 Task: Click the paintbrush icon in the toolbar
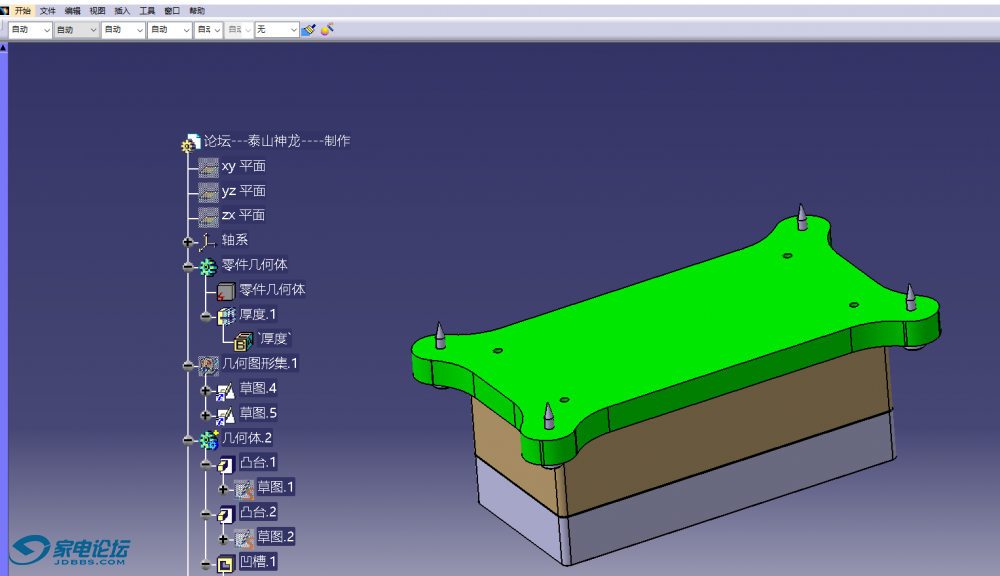pyautogui.click(x=309, y=30)
